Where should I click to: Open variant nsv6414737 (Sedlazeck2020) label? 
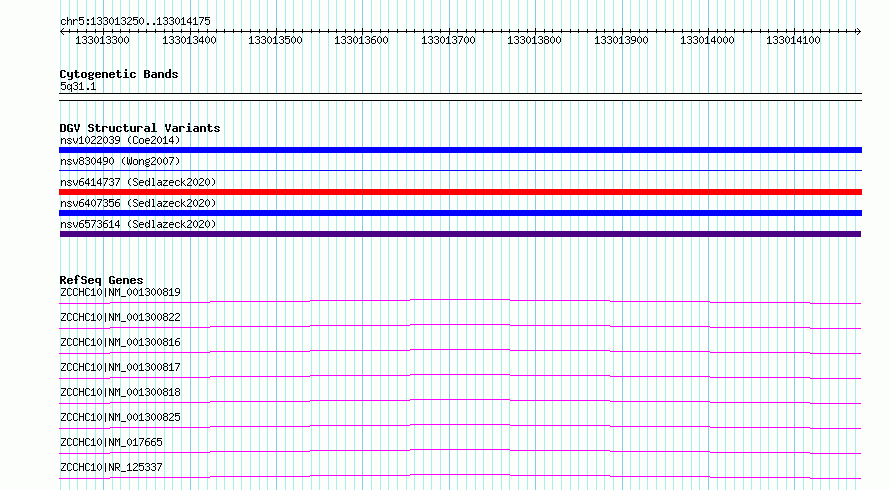pos(138,182)
